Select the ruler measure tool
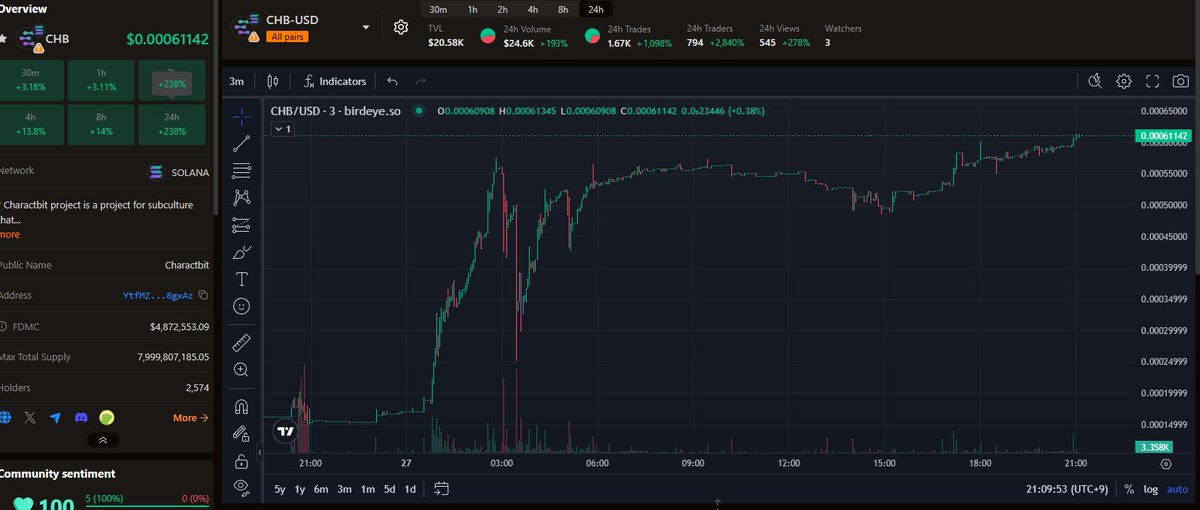This screenshot has height=510, width=1200. 241,343
